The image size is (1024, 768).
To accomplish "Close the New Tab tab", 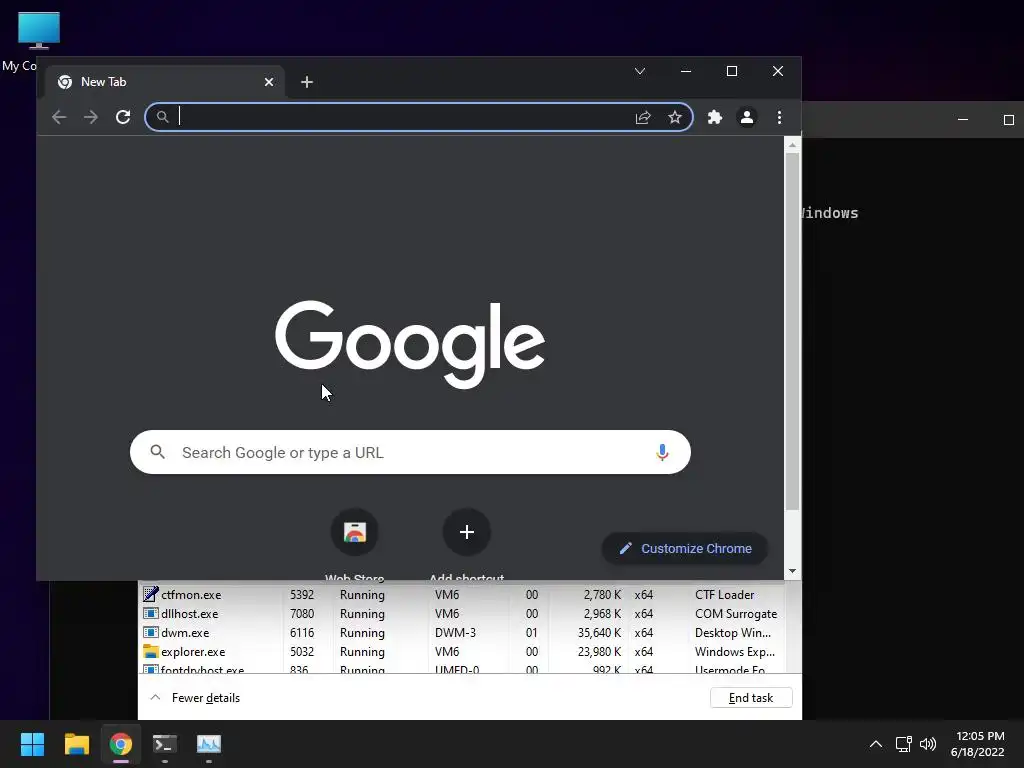I will click(x=269, y=82).
